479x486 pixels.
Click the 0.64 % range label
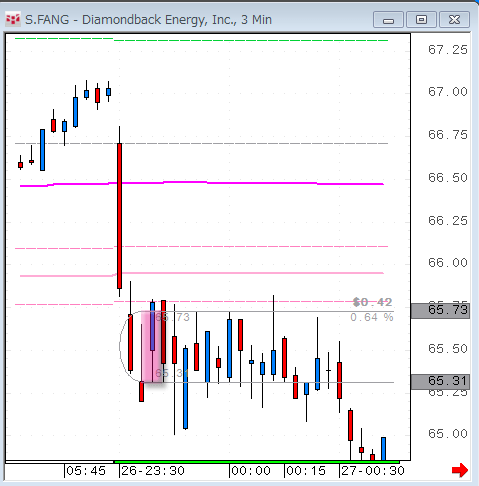pyautogui.click(x=372, y=317)
